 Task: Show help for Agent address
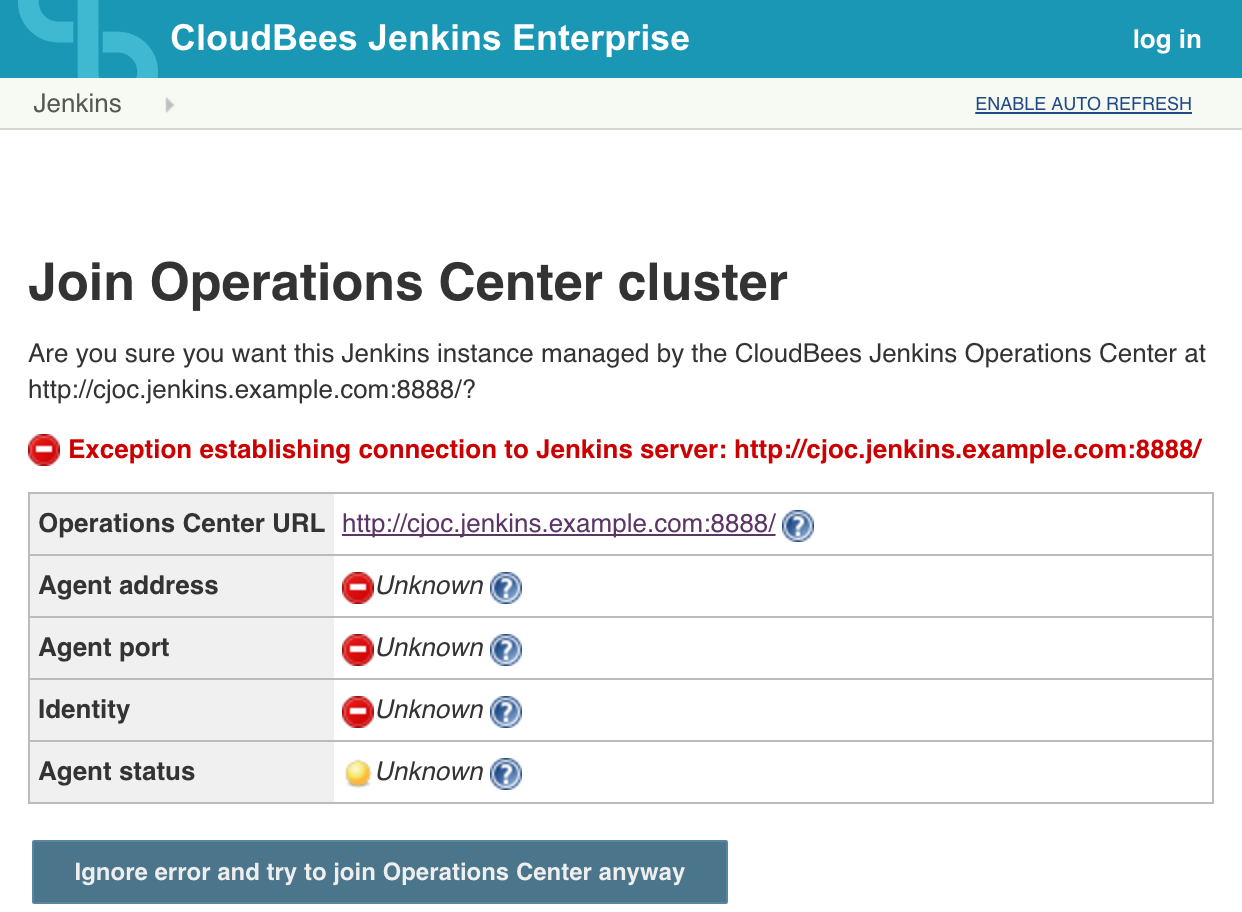point(506,587)
